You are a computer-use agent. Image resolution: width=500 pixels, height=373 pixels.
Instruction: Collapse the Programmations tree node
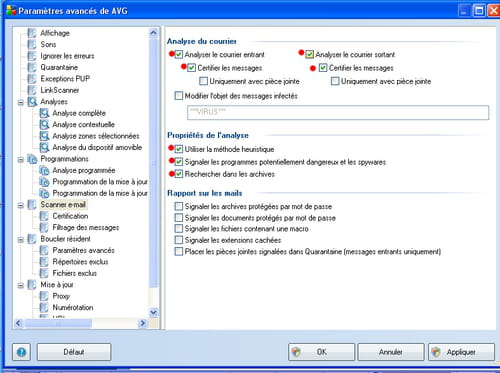click(x=21, y=160)
